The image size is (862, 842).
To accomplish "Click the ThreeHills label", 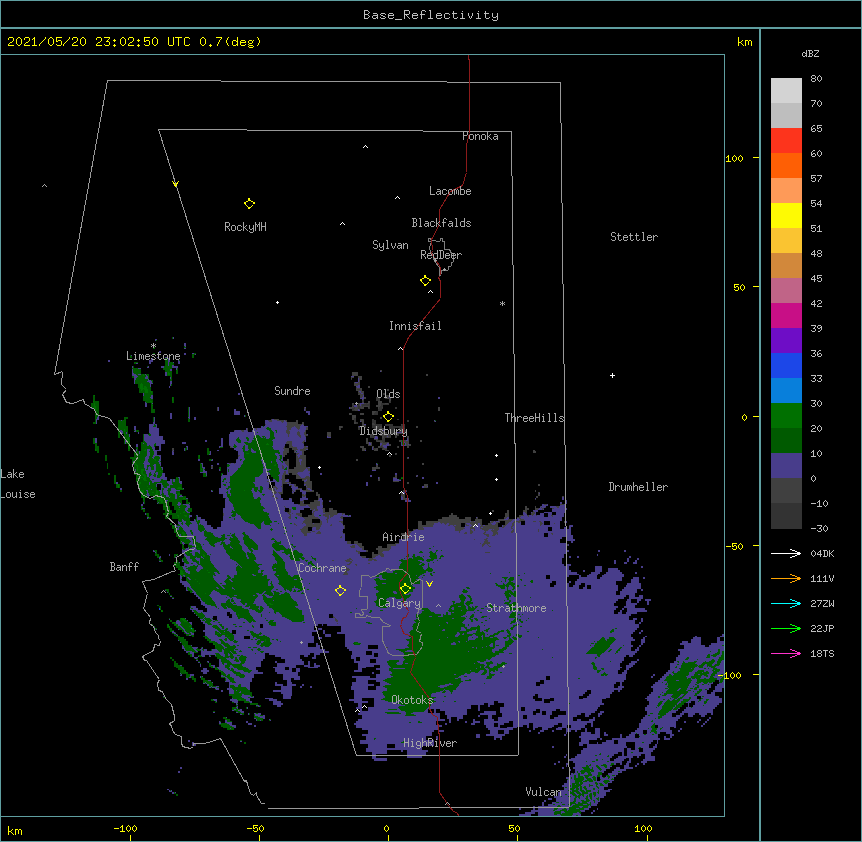I will tap(534, 418).
